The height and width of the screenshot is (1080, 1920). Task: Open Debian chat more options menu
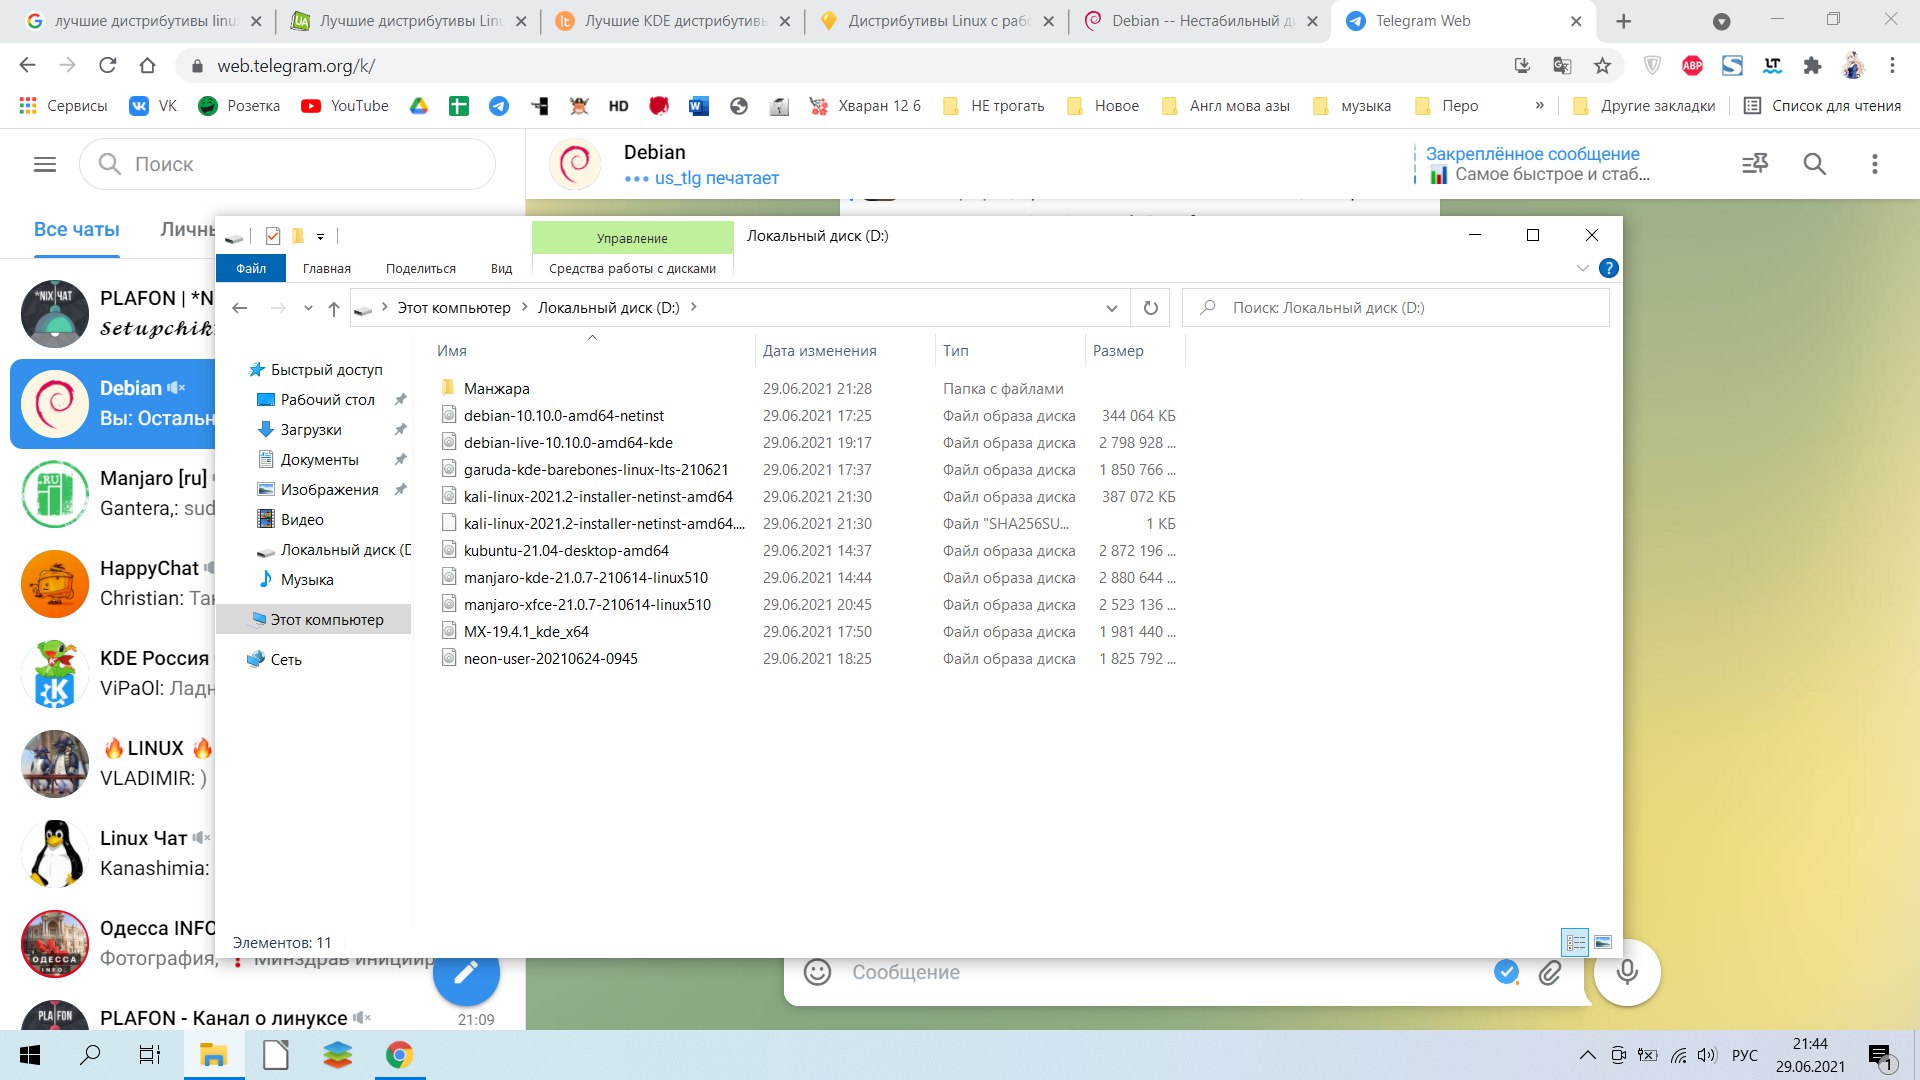1874,164
